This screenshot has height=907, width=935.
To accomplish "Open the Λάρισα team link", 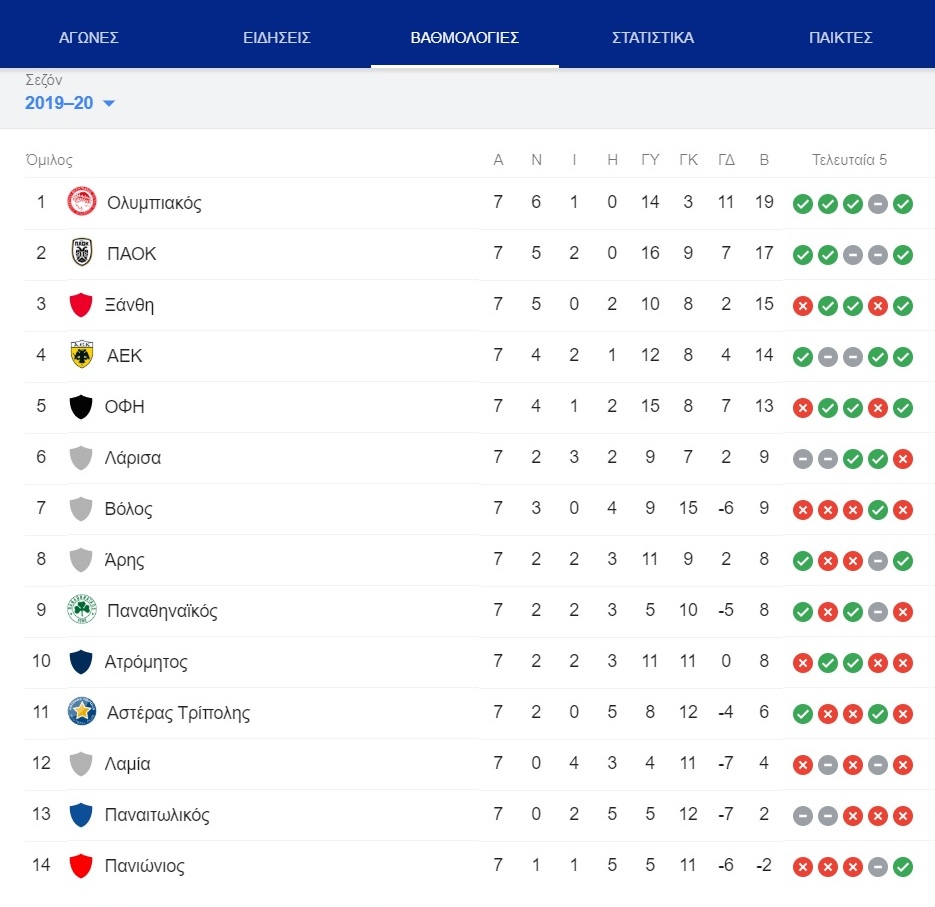I will 132,457.
